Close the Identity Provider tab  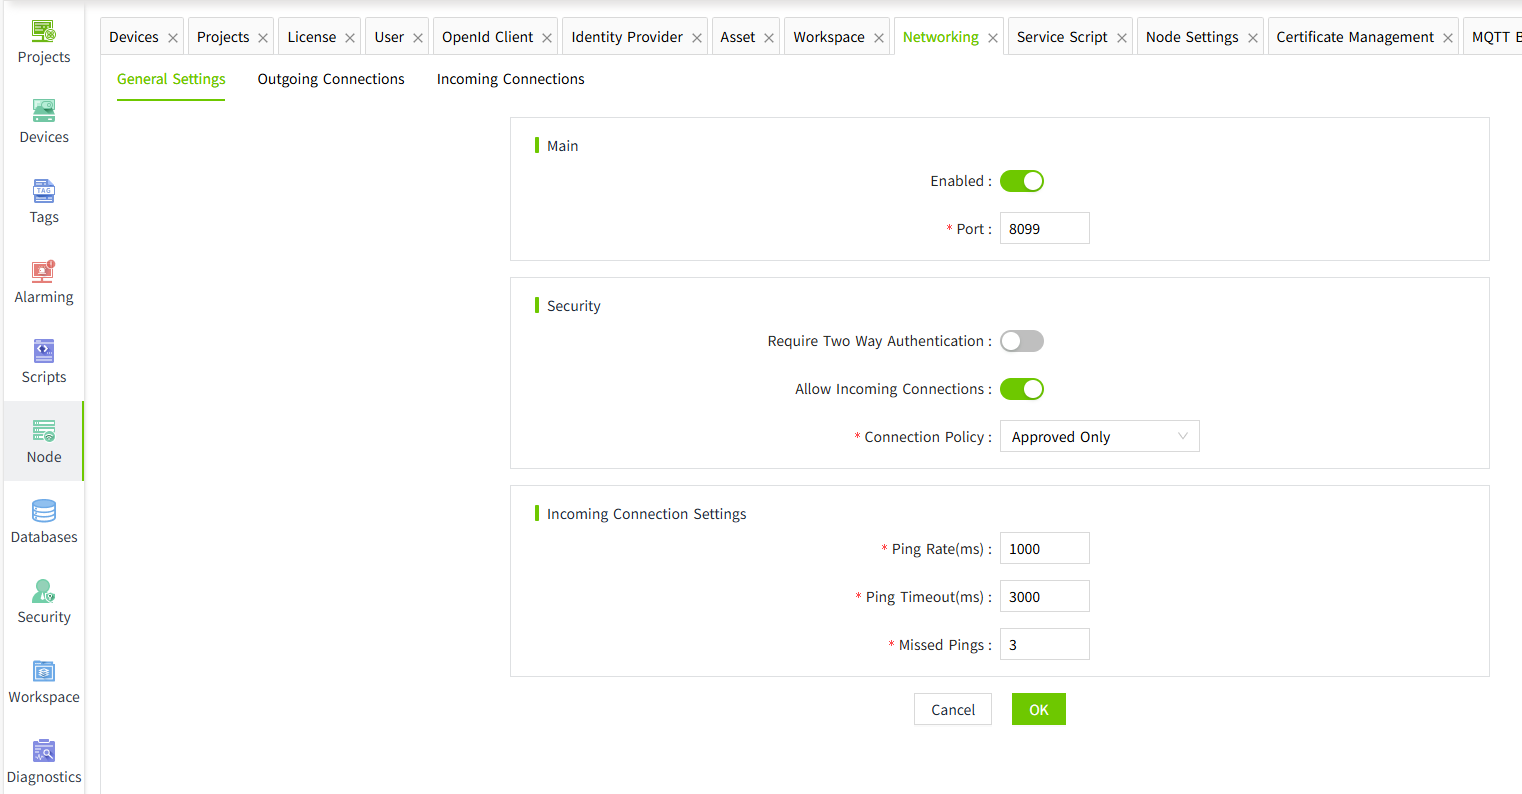click(x=697, y=38)
